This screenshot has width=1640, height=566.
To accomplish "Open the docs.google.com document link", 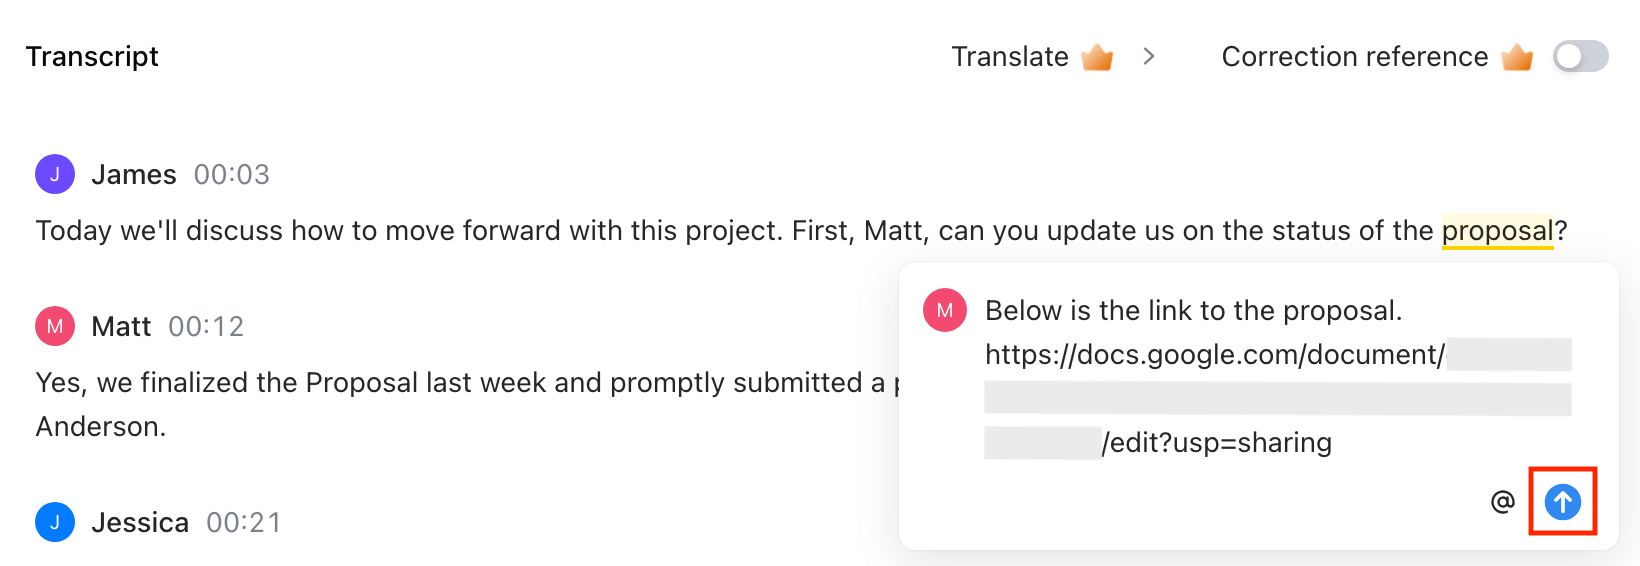I will tap(1213, 355).
